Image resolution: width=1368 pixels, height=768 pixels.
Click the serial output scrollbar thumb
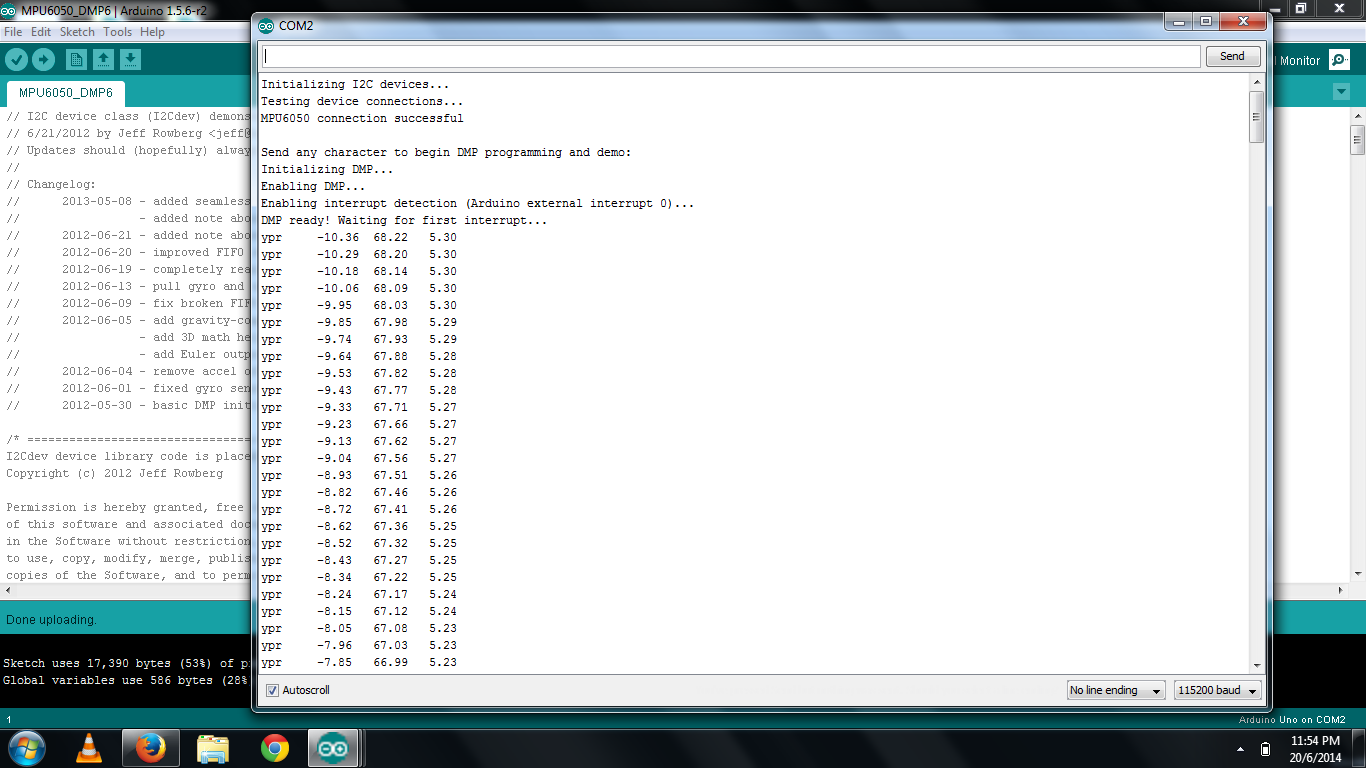[x=1257, y=117]
